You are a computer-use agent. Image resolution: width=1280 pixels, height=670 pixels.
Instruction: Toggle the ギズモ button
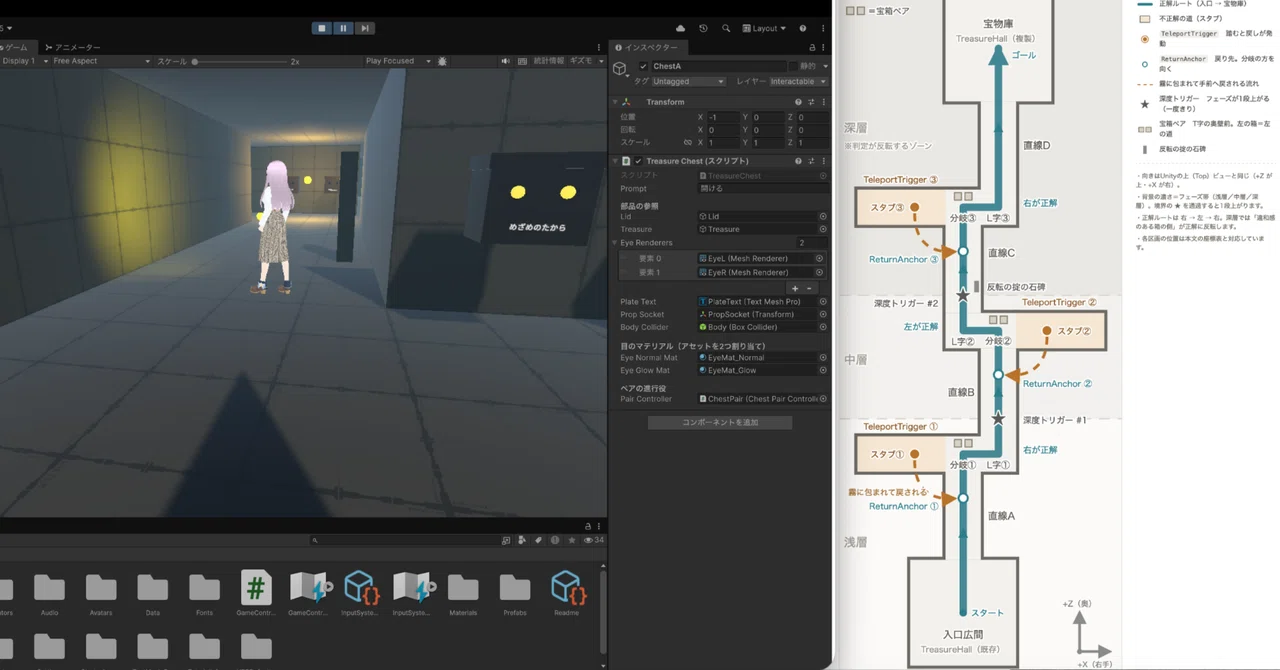[580, 61]
